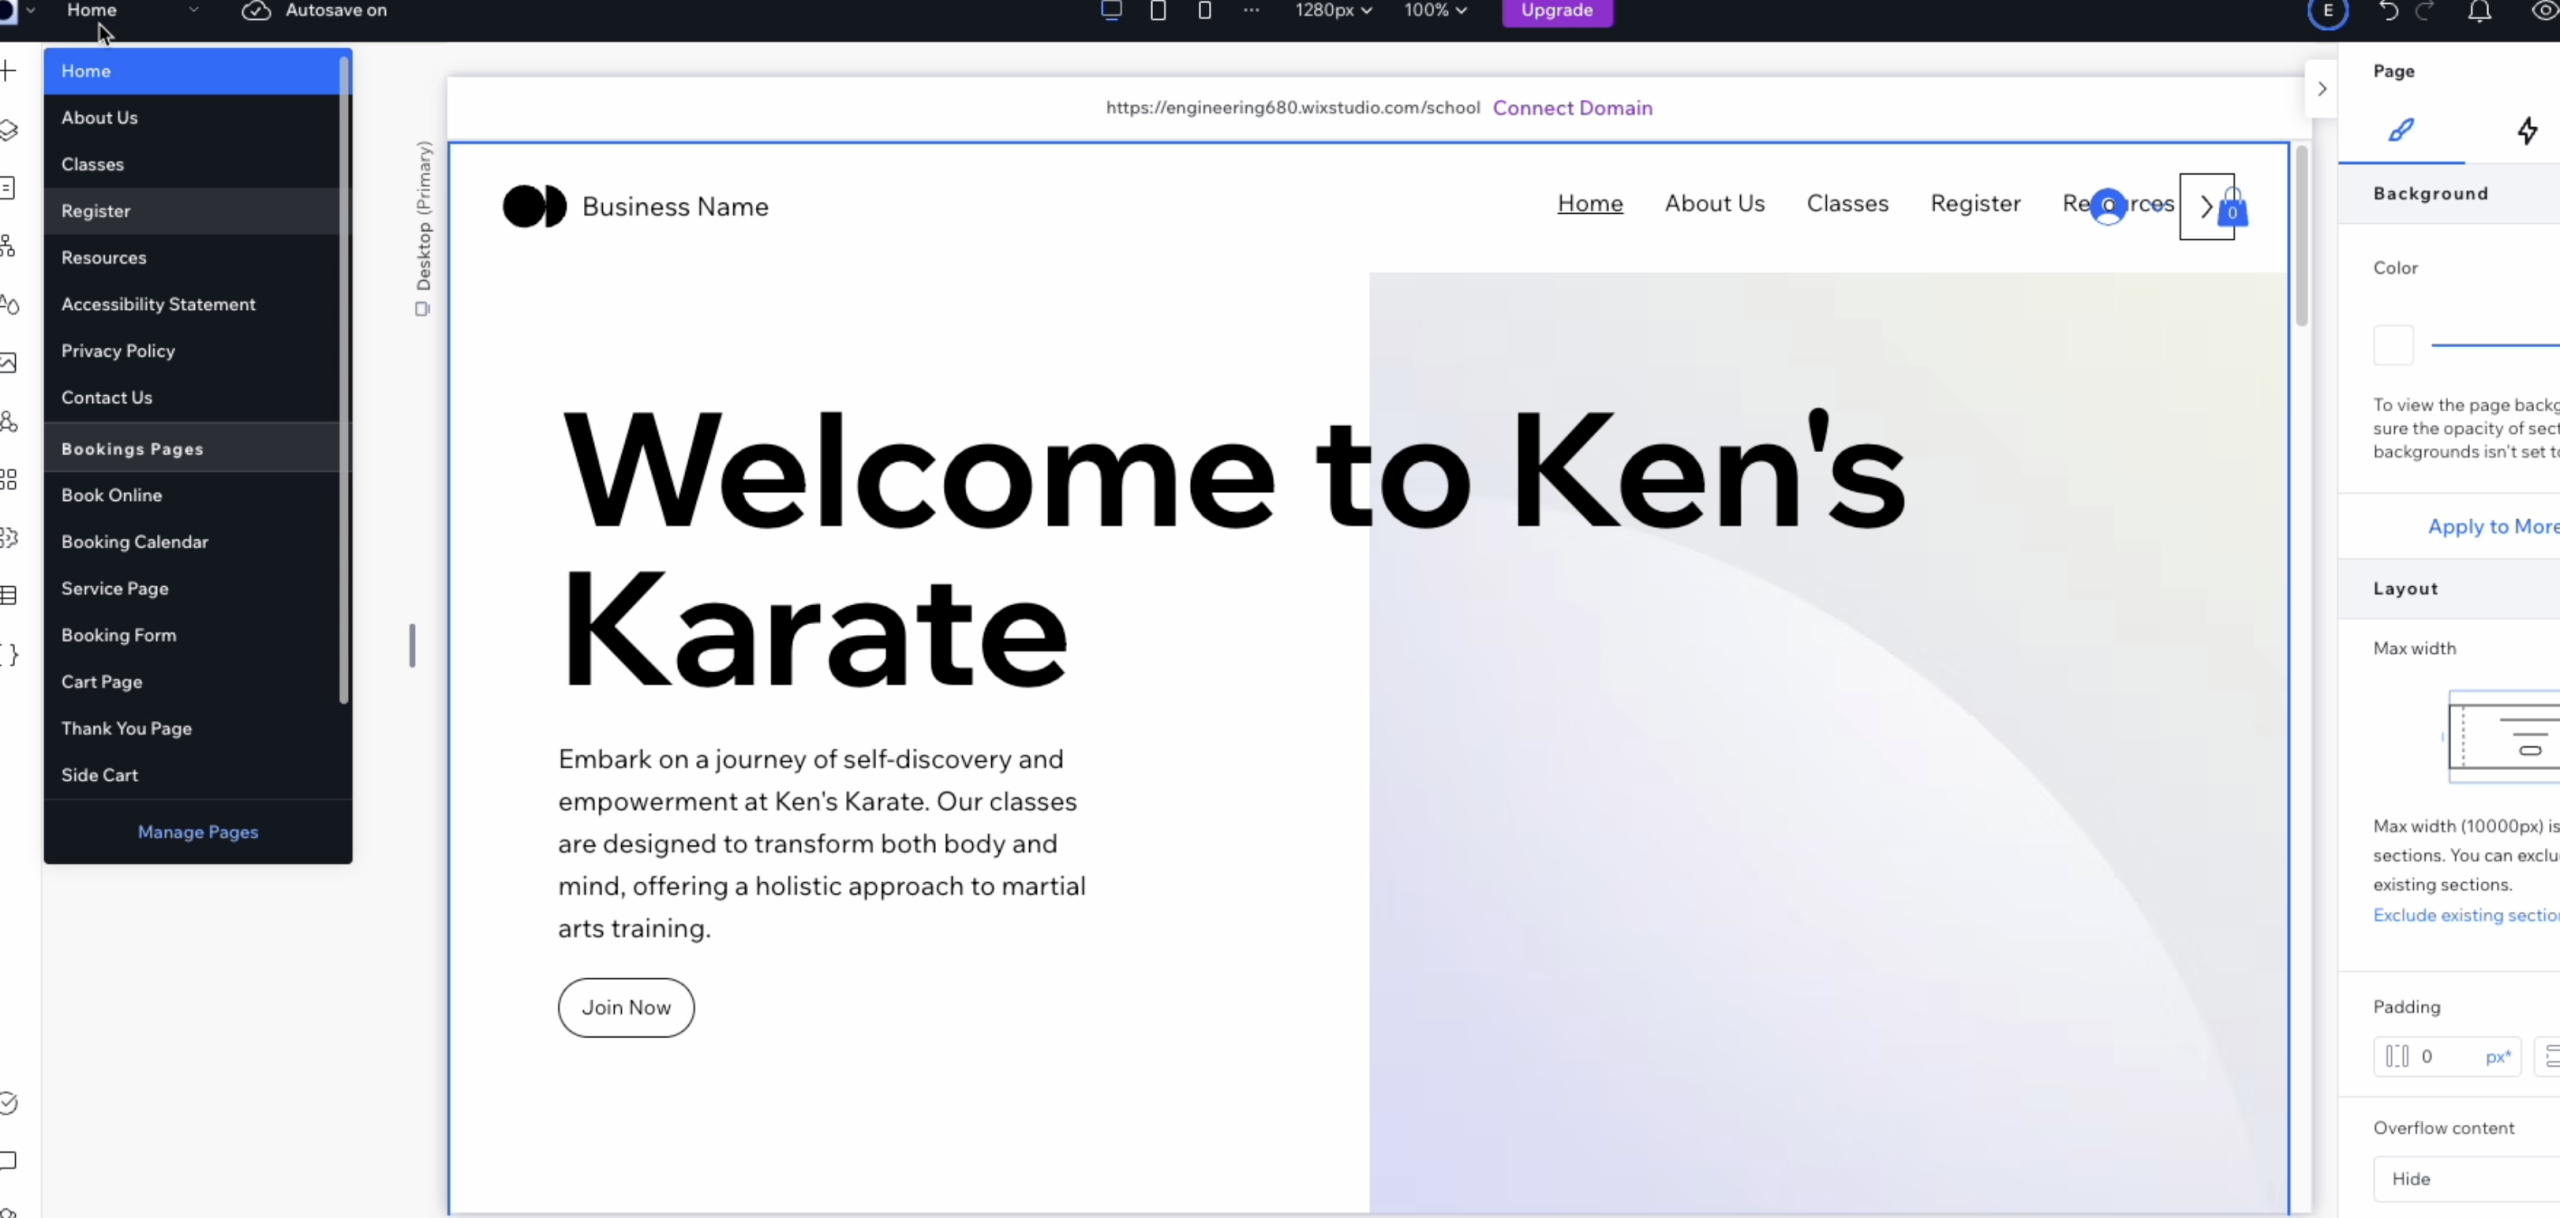The width and height of the screenshot is (2560, 1218).
Task: Click the Manage Pages link
Action: coord(198,832)
